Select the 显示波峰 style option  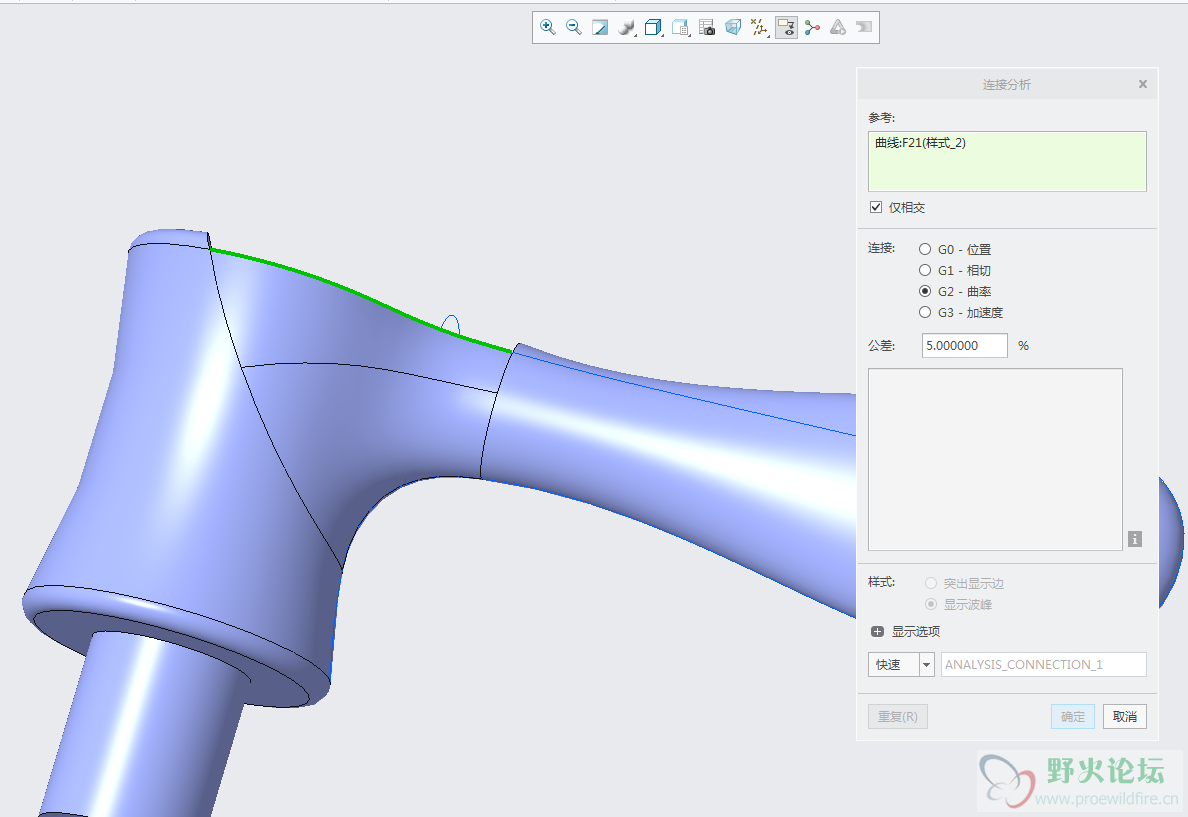[x=931, y=604]
